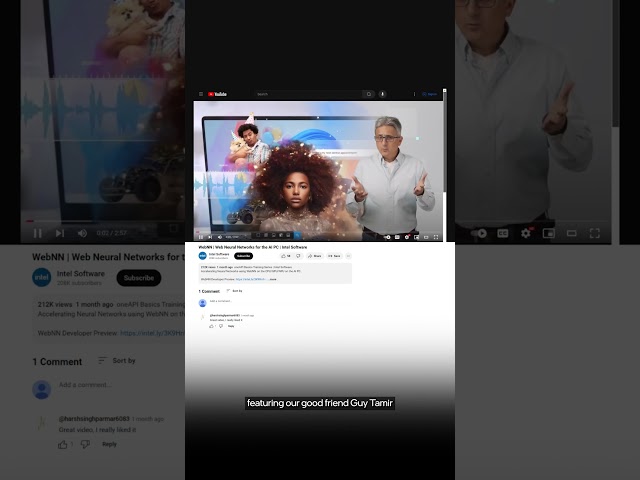Click the scrollbar of the centered YouTube page
Viewport: 640px width, 480px height.
pyautogui.click(x=444, y=163)
